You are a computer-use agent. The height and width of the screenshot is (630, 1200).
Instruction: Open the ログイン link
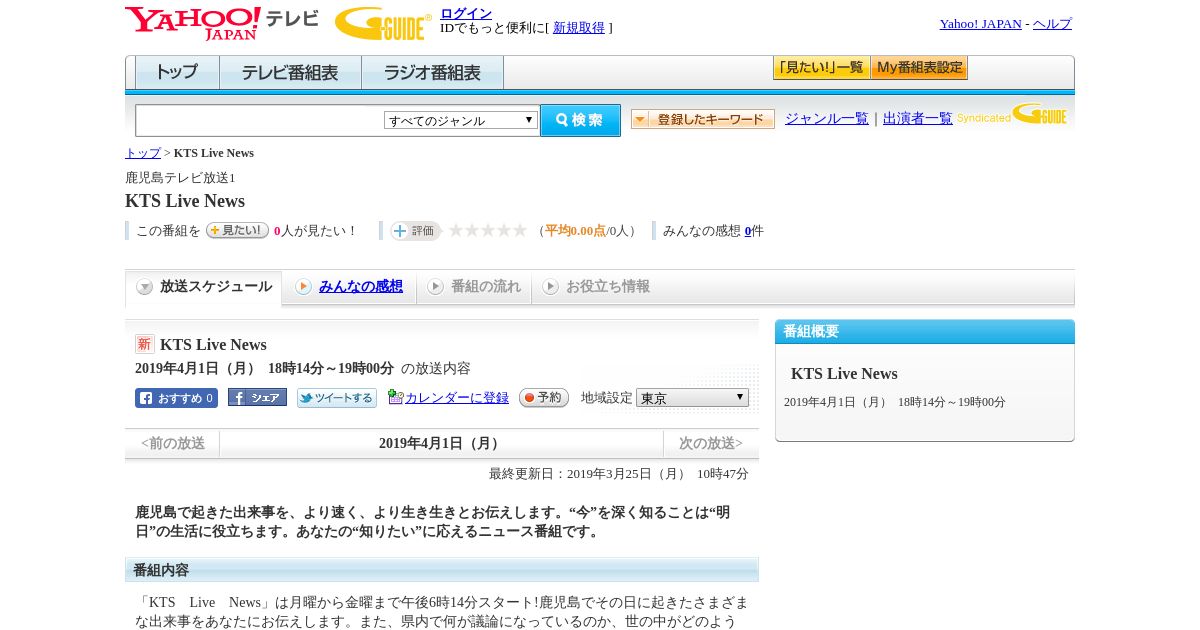pos(466,13)
